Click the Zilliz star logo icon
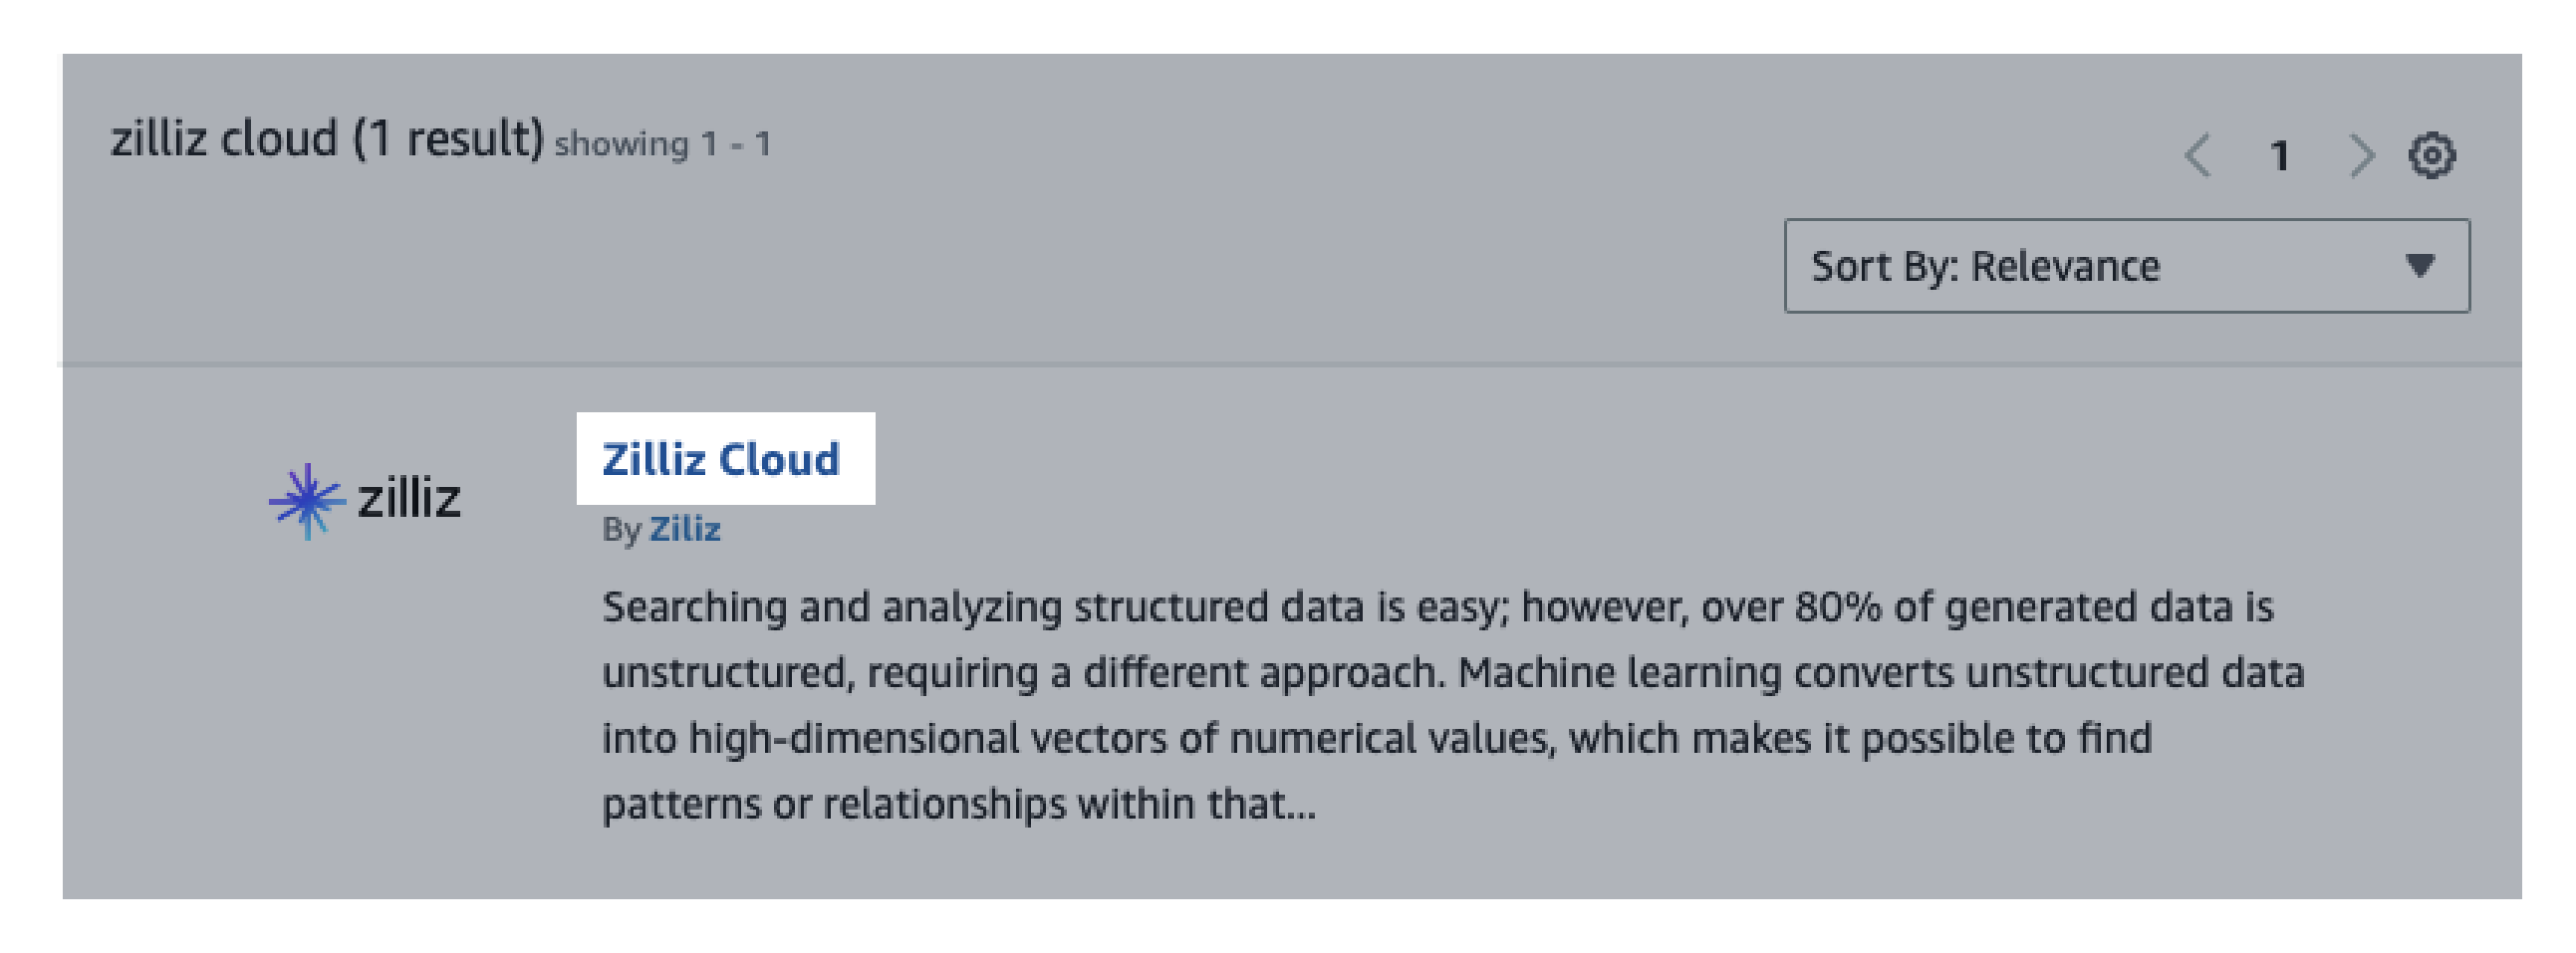 pyautogui.click(x=306, y=500)
